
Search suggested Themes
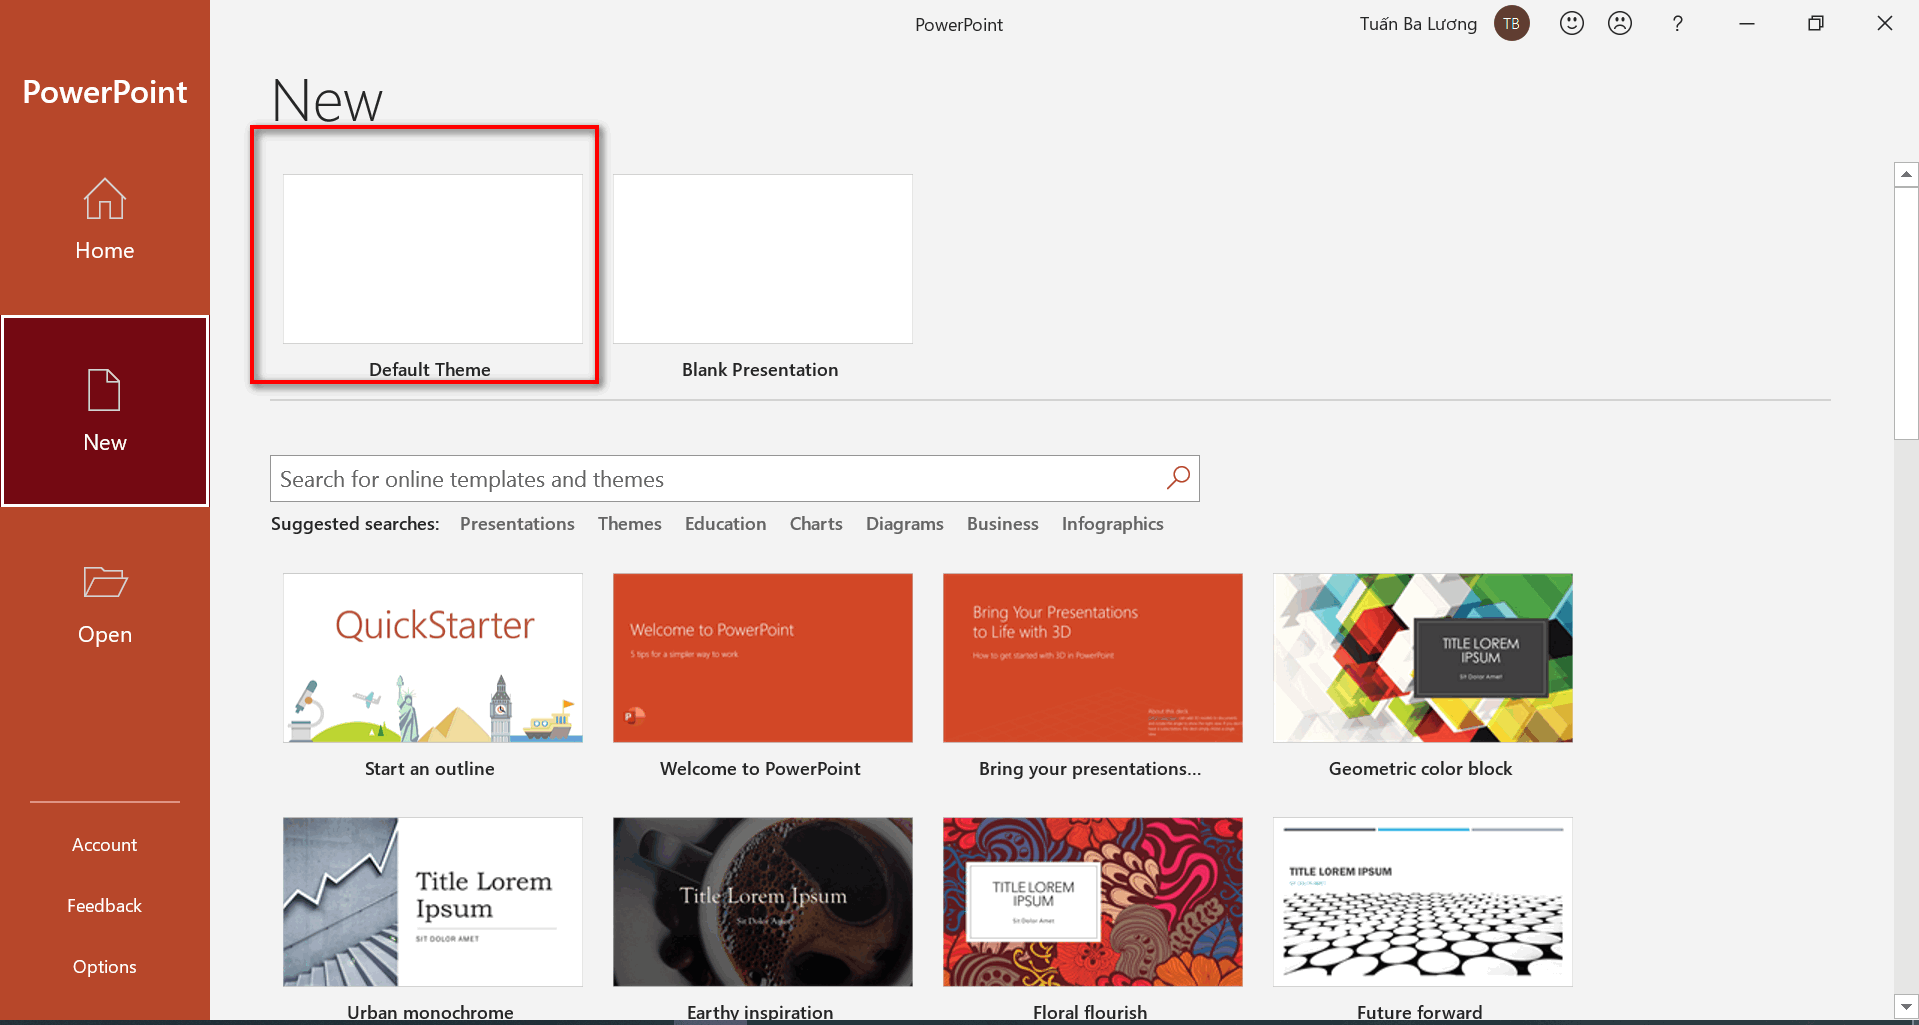point(630,524)
